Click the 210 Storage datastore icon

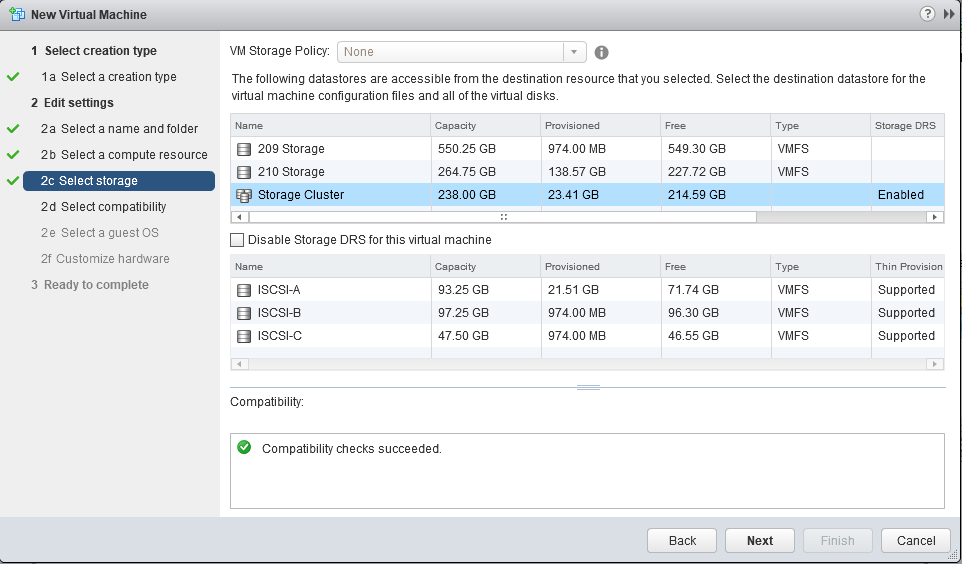244,172
